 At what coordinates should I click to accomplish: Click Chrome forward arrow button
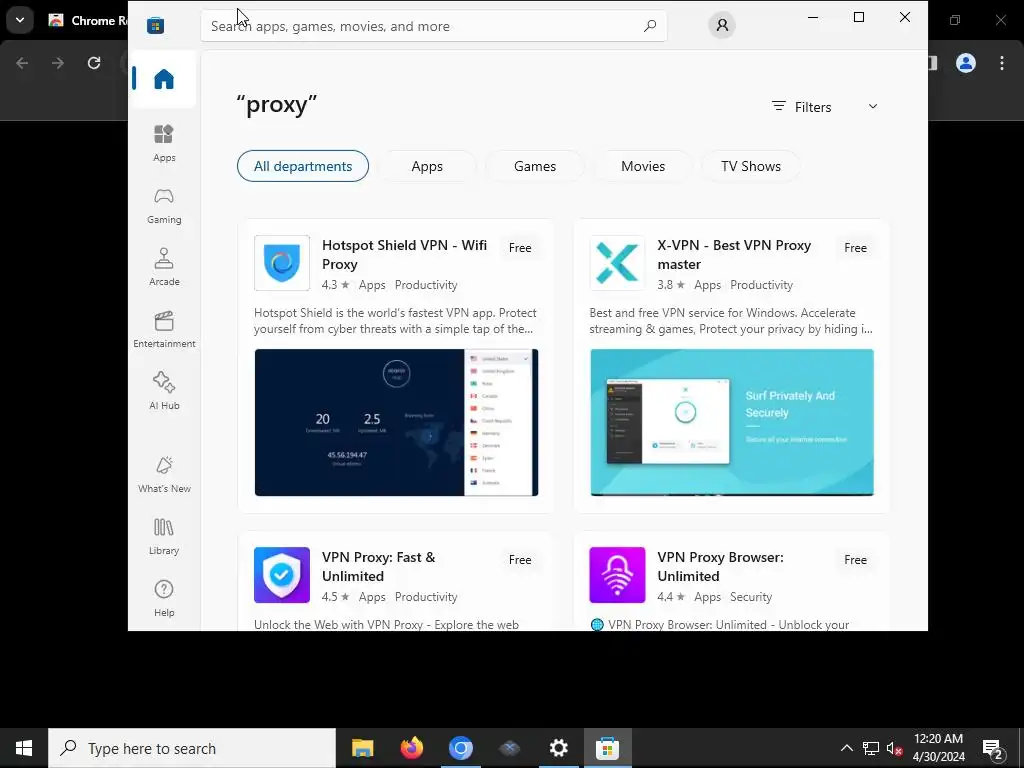click(58, 63)
